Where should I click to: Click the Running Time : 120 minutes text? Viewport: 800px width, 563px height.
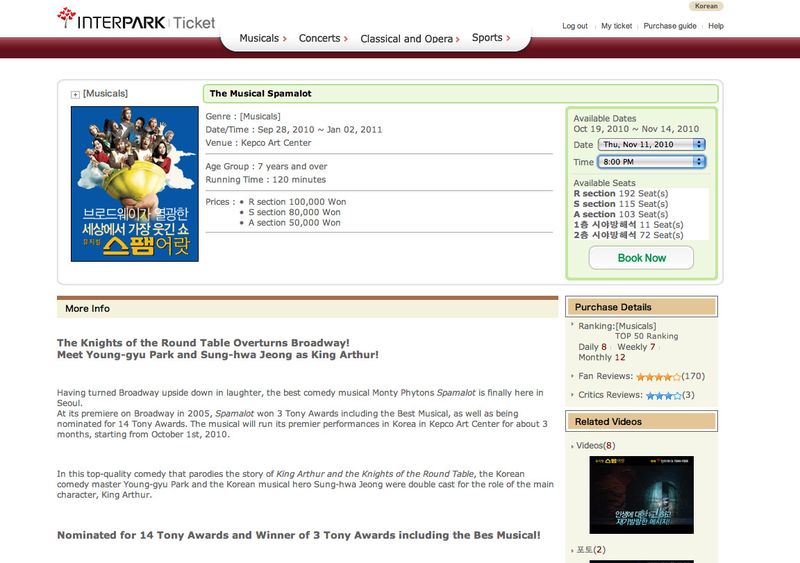pyautogui.click(x=265, y=180)
